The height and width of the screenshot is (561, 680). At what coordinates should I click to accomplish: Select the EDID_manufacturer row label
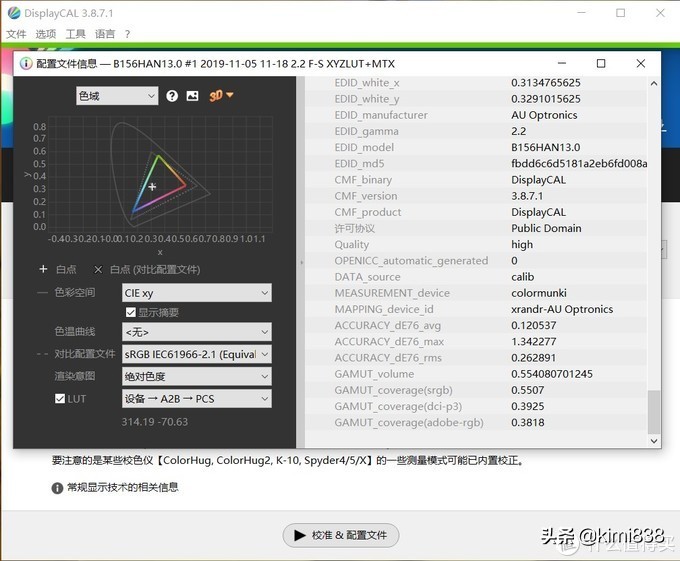click(381, 115)
